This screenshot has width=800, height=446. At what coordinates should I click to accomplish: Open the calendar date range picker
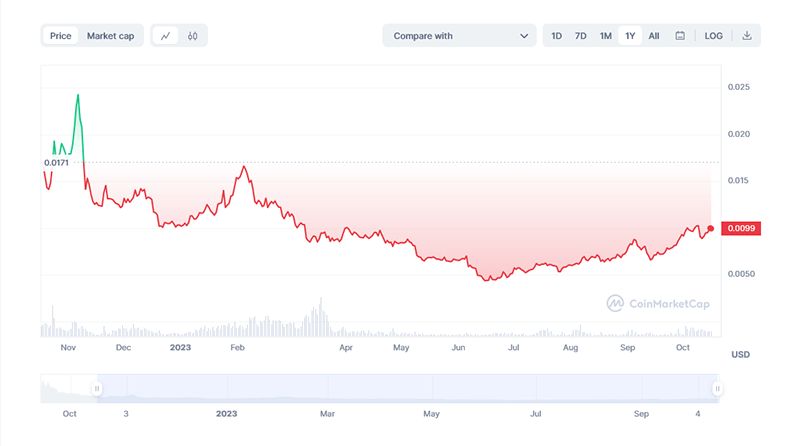(680, 36)
